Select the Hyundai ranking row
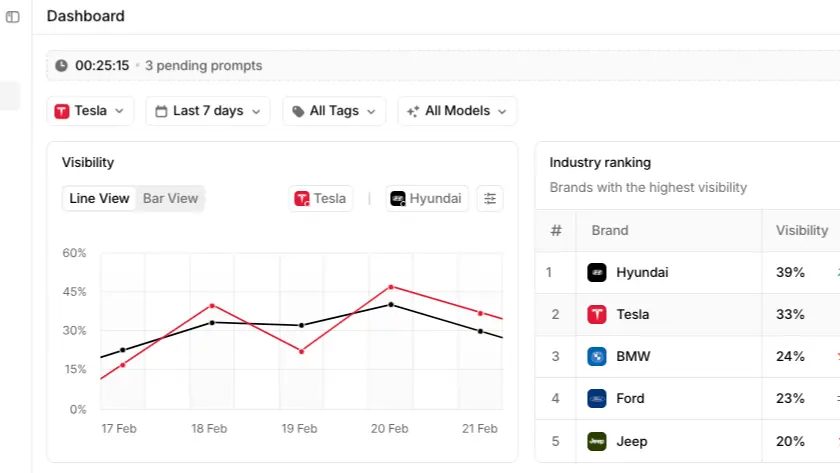Image resolution: width=840 pixels, height=473 pixels. (687, 272)
